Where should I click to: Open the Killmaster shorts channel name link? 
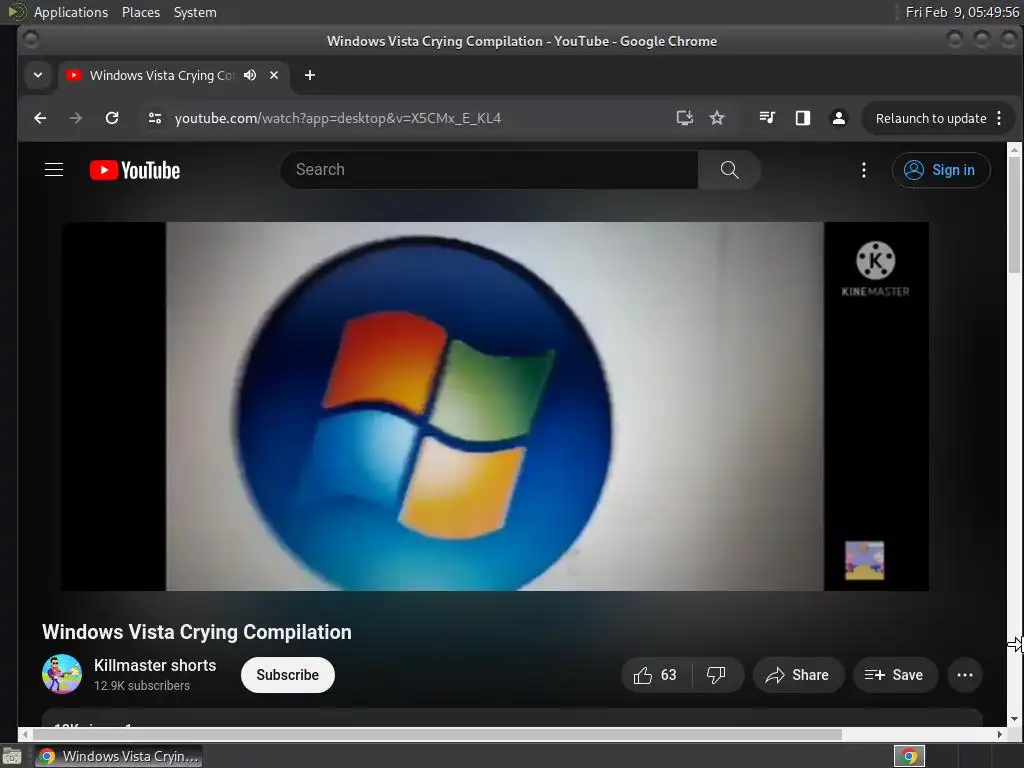pyautogui.click(x=155, y=665)
